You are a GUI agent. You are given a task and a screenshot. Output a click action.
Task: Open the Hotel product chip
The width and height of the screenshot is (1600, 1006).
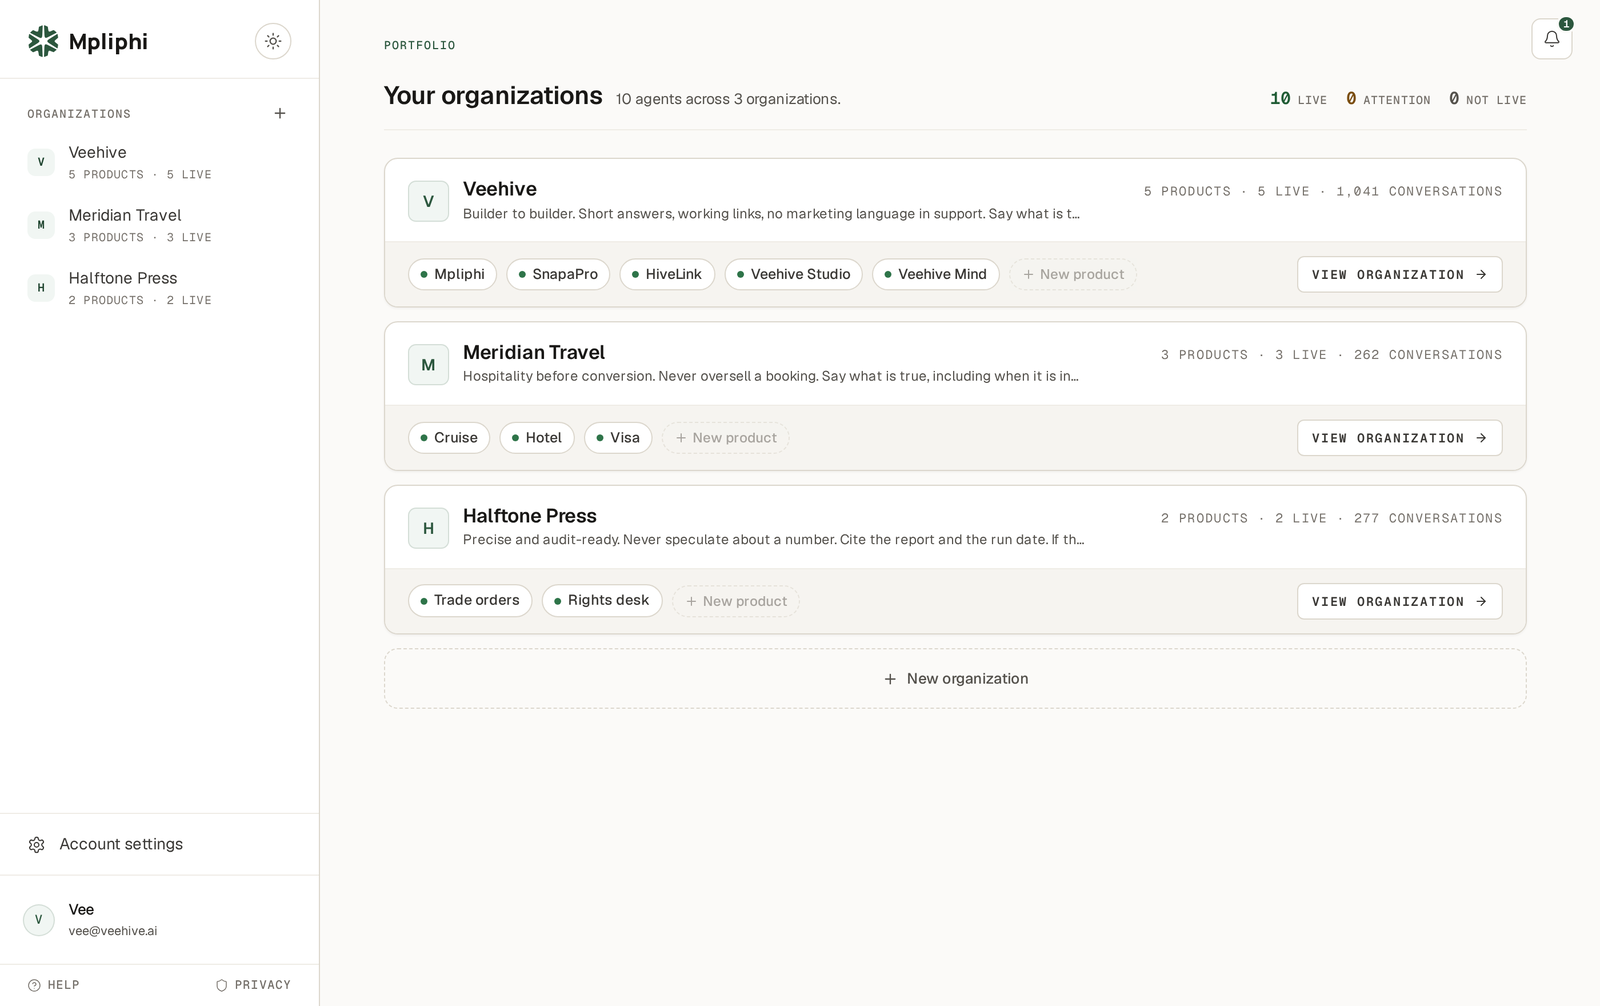point(537,438)
